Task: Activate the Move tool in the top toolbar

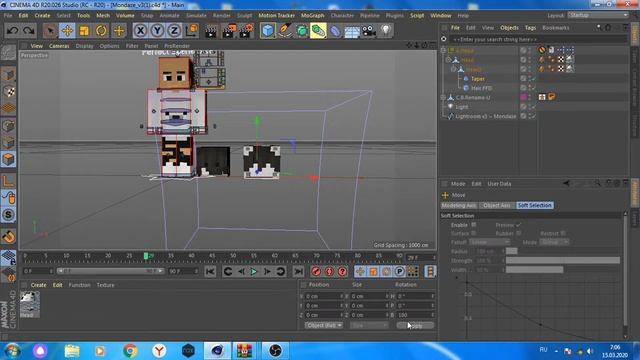Action: tap(67, 31)
